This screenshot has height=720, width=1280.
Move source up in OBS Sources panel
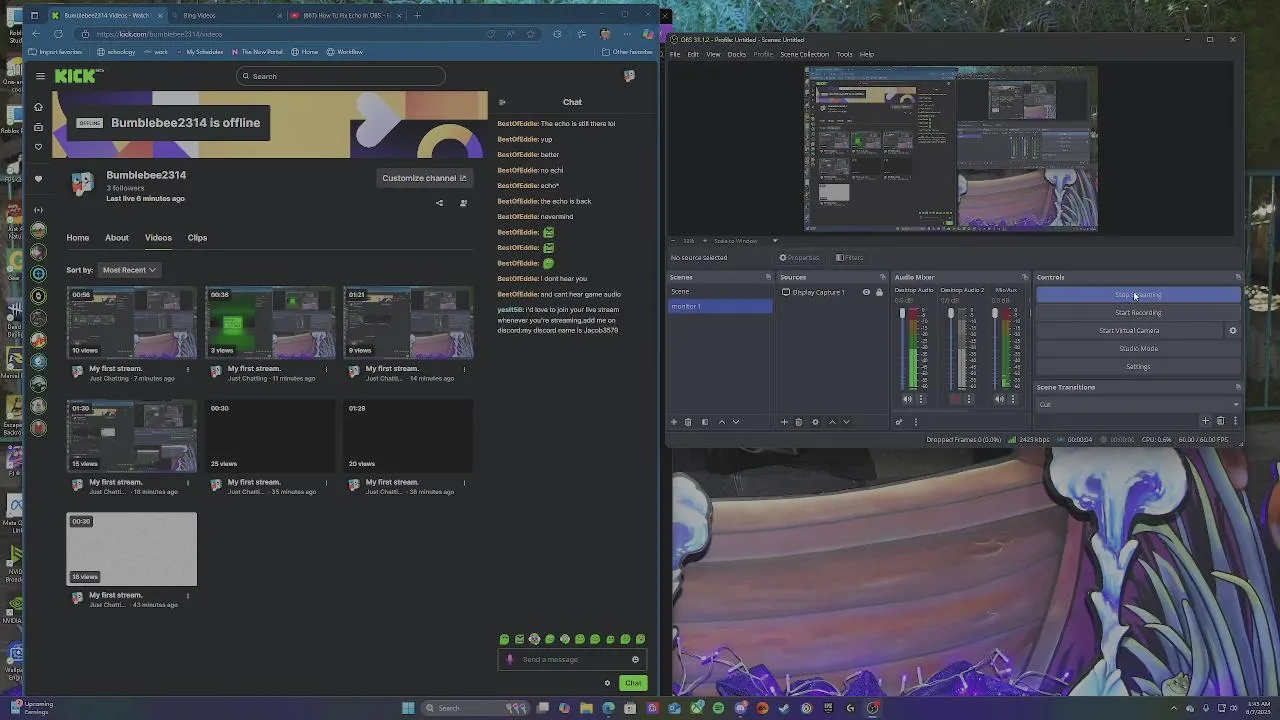coord(832,422)
